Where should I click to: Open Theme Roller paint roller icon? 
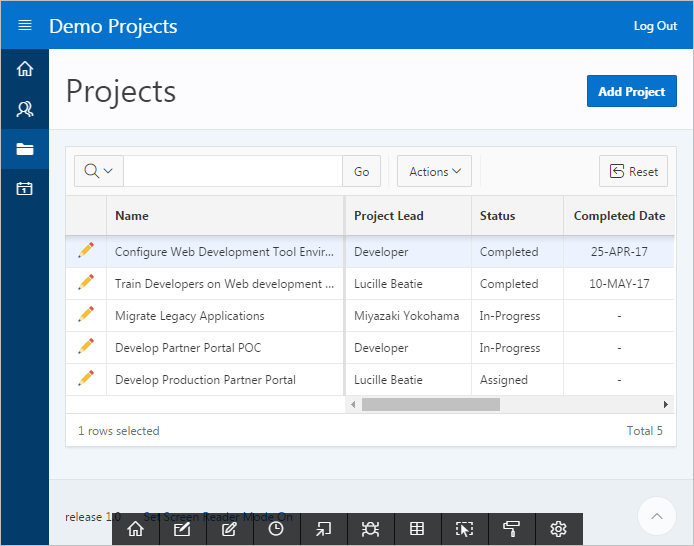(x=511, y=529)
